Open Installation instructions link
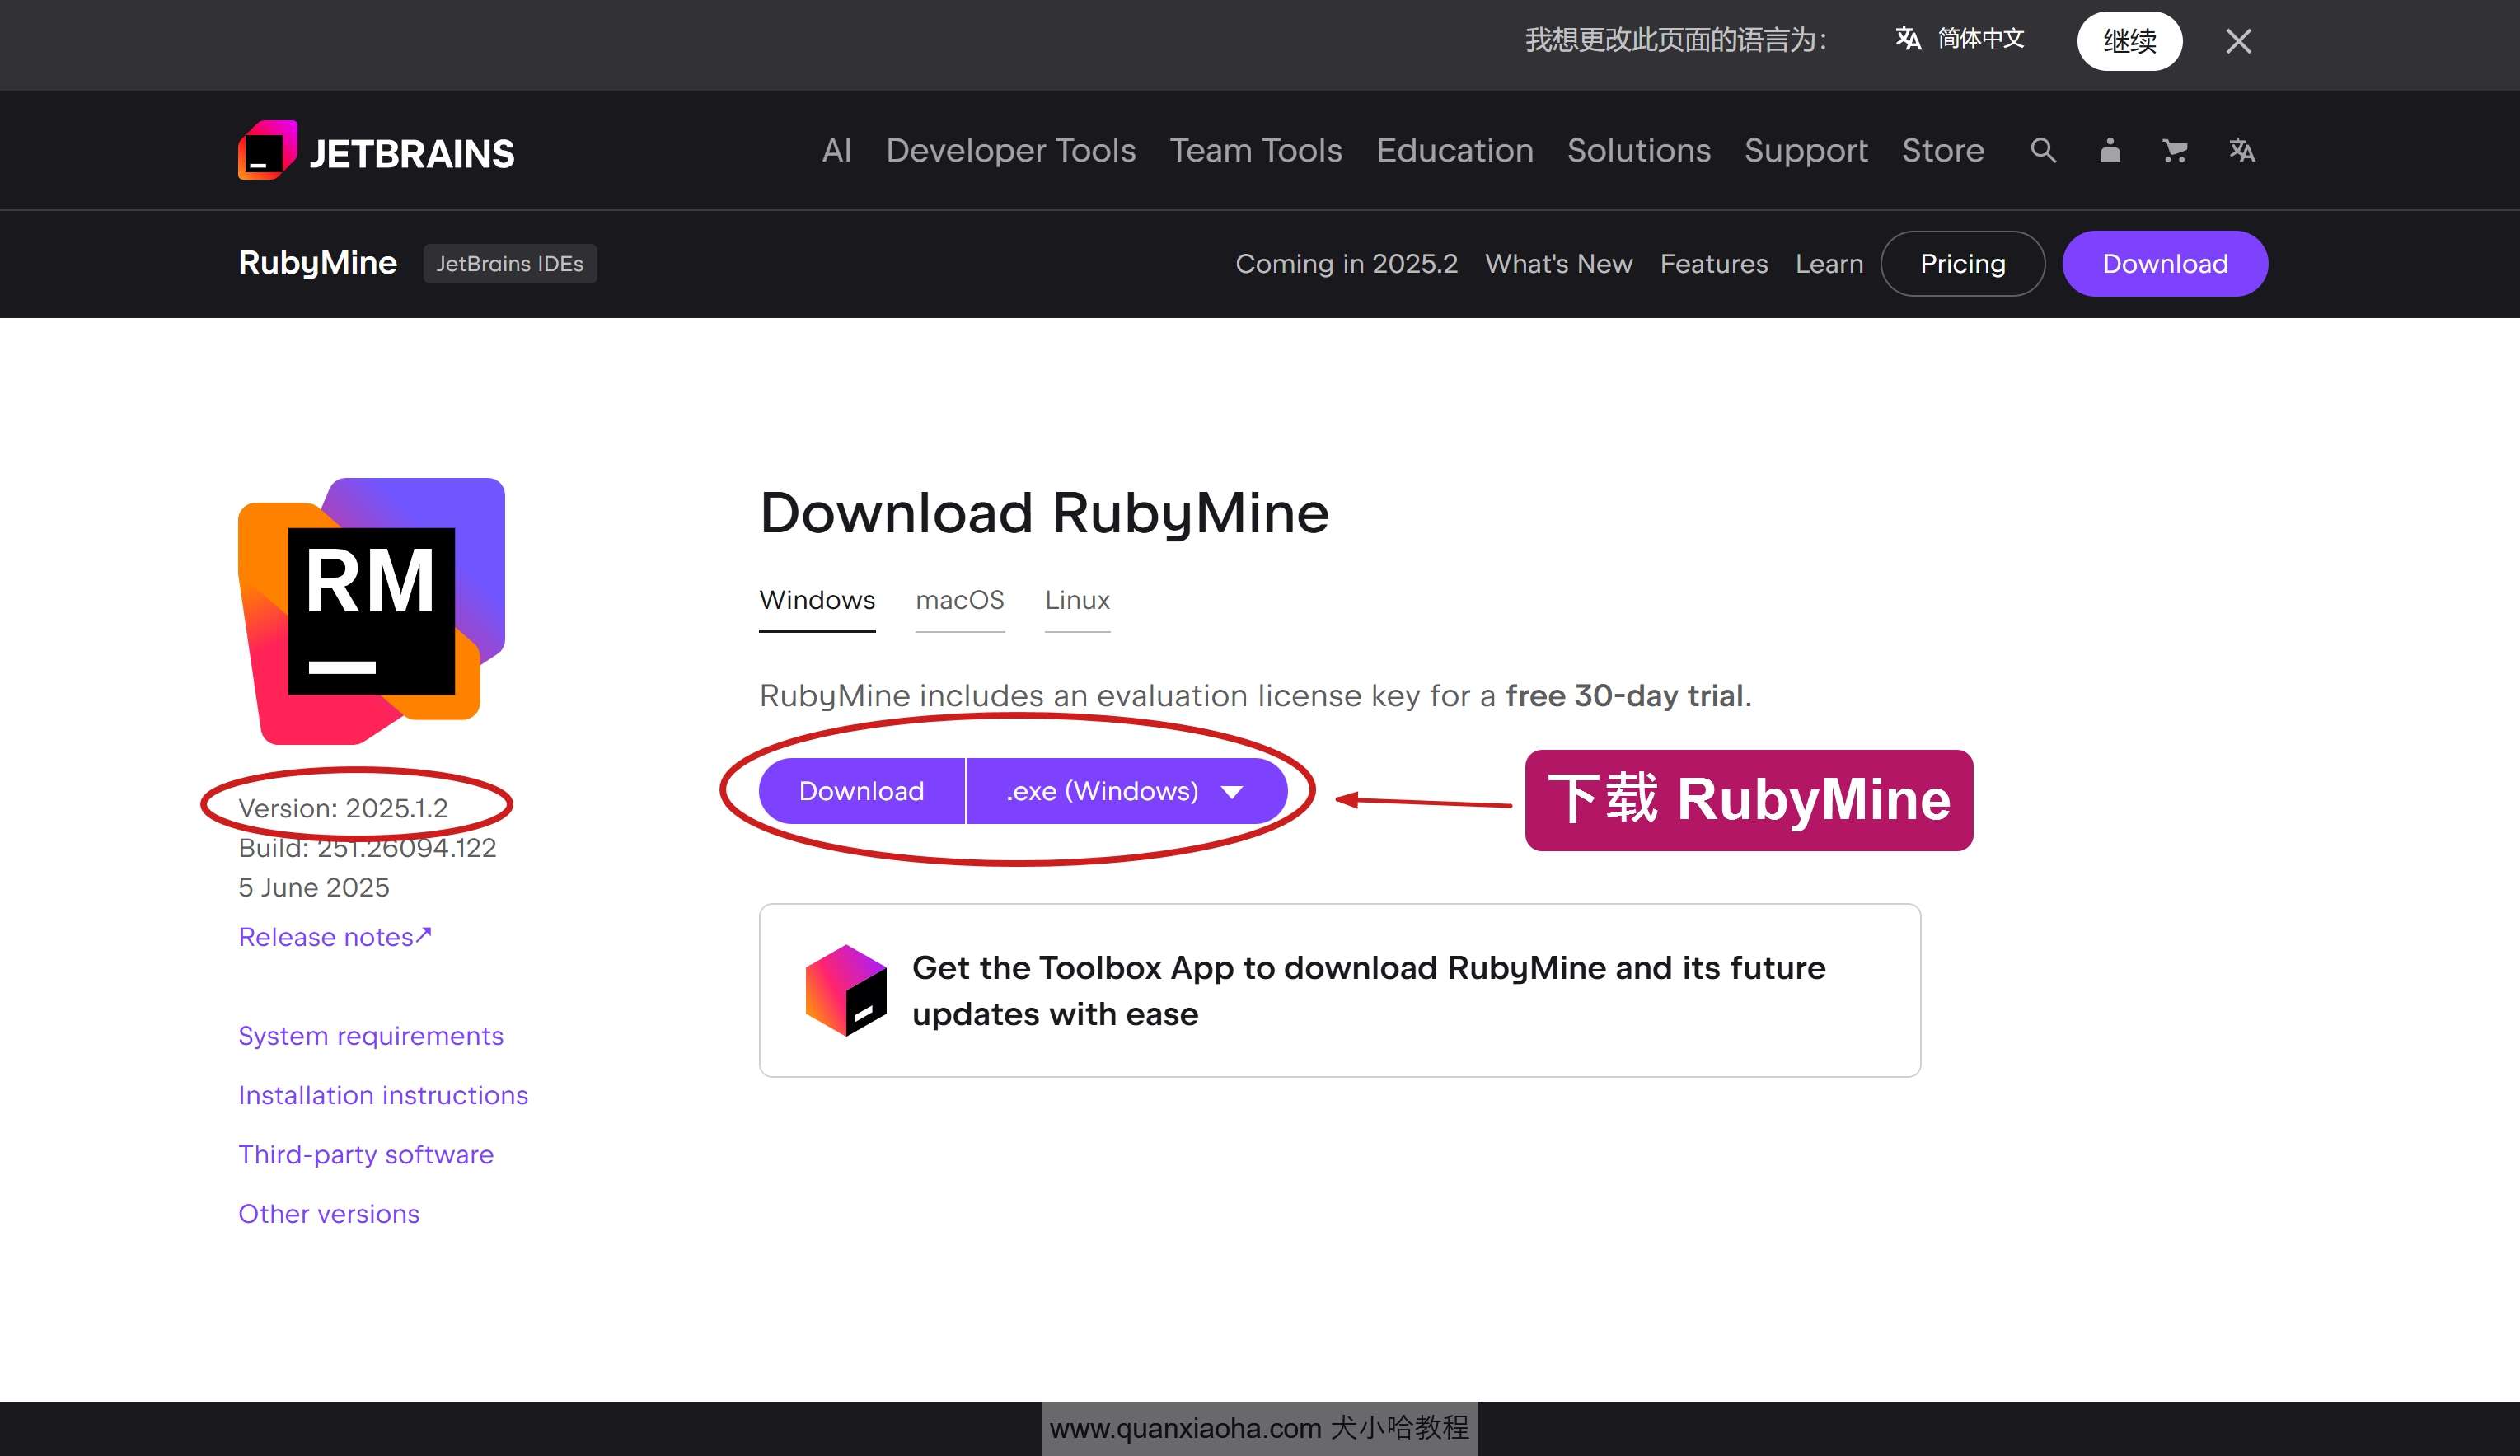Image resolution: width=2520 pixels, height=1456 pixels. pos(382,1095)
